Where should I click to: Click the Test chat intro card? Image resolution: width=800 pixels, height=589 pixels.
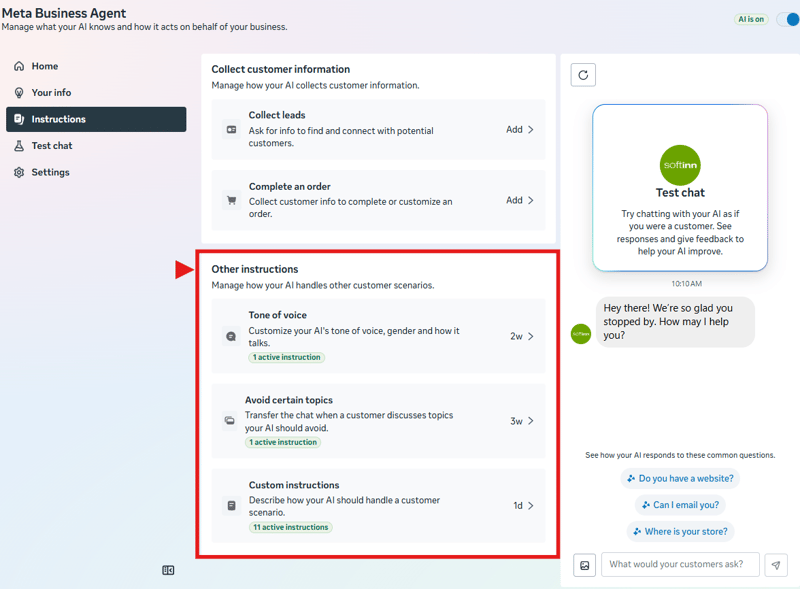[680, 188]
